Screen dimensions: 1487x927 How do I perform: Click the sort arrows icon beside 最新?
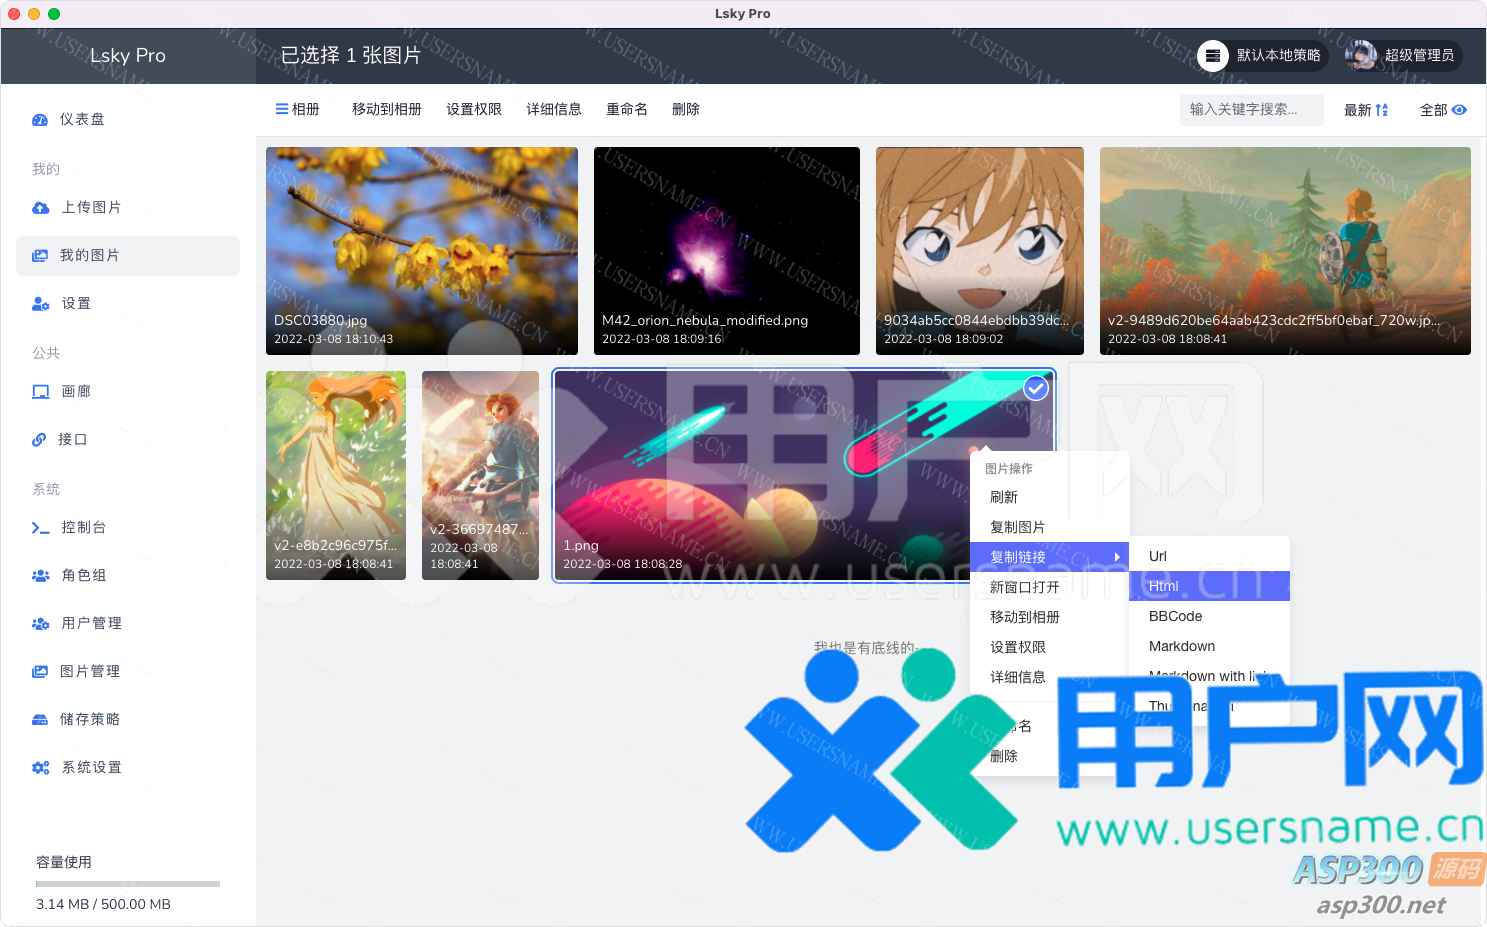pyautogui.click(x=1382, y=110)
